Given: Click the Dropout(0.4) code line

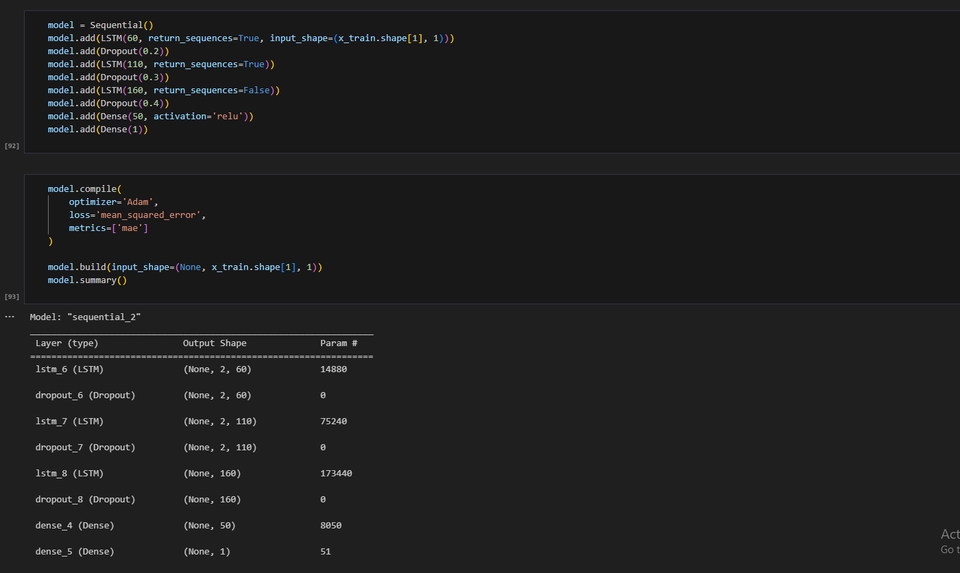Looking at the screenshot, I should point(108,103).
